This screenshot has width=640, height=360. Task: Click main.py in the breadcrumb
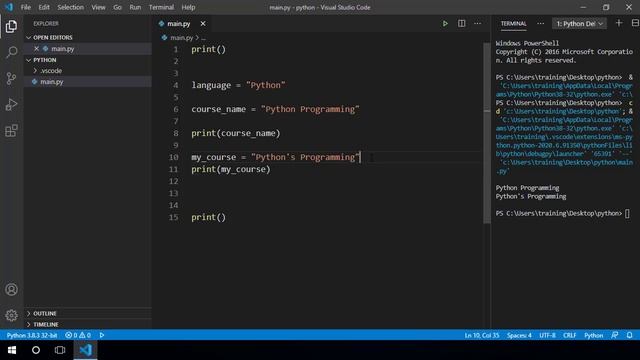tap(181, 38)
